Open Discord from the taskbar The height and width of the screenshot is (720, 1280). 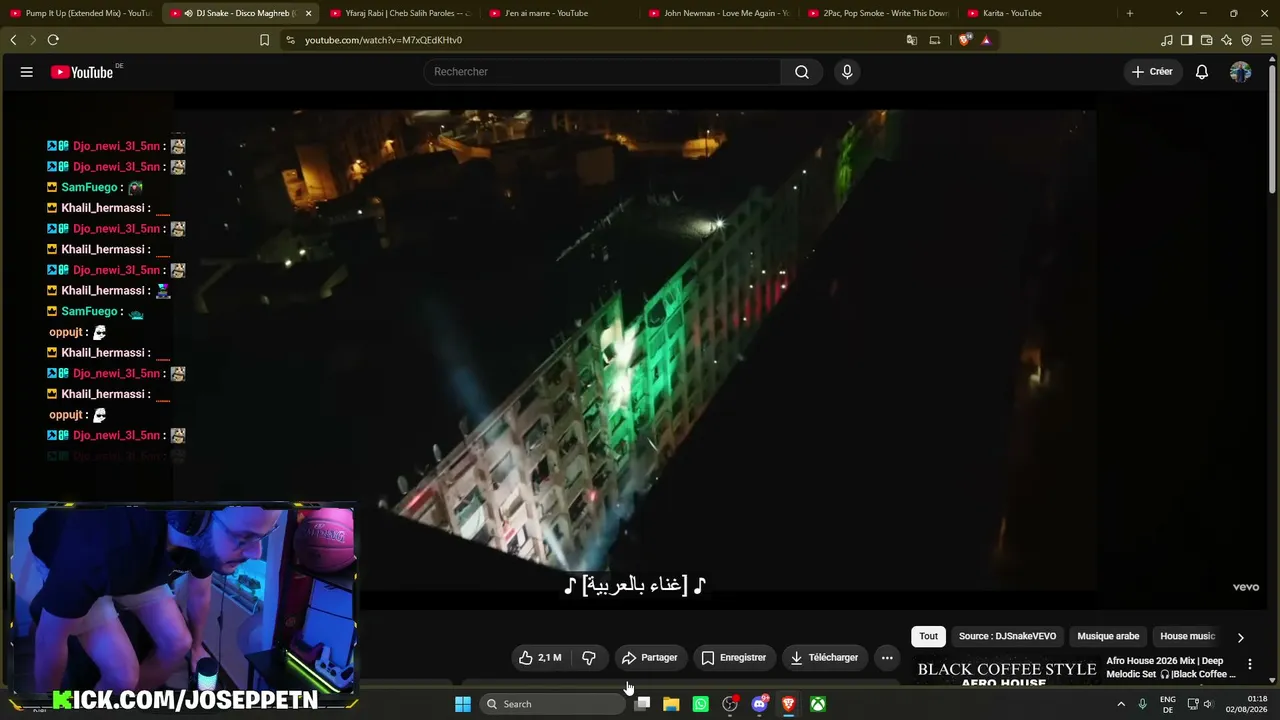pos(759,704)
